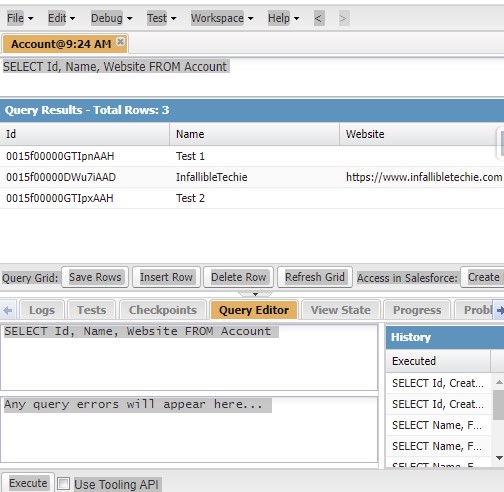Screen dimensions: 504x492
Task: Click the Test 2 name cell
Action: [254, 198]
